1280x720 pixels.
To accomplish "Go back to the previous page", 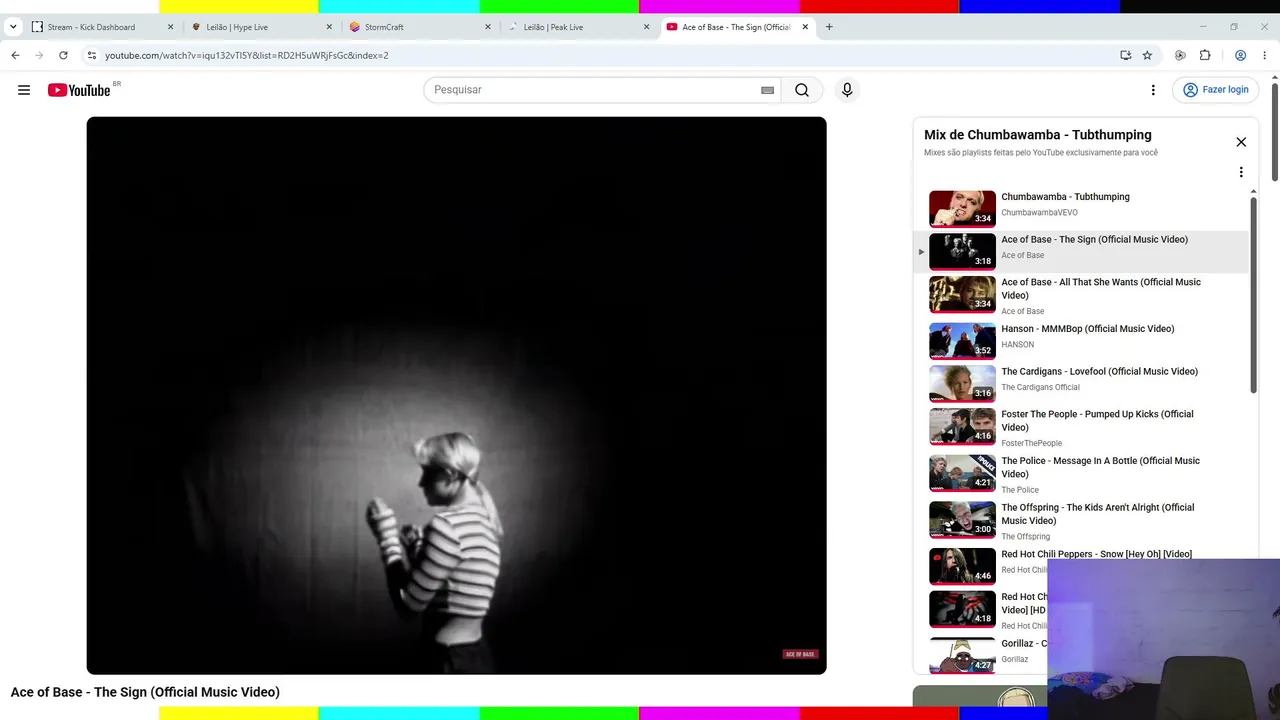I will [15, 55].
